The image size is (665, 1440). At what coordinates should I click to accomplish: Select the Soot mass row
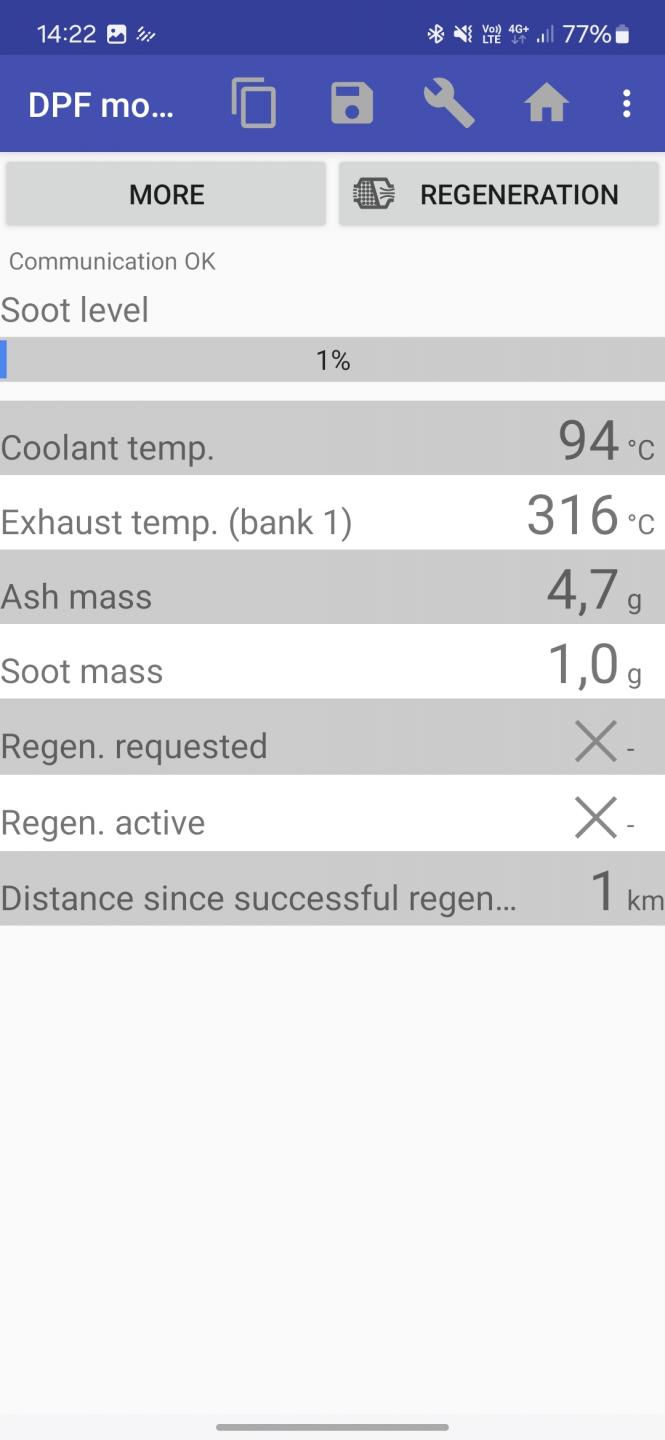[x=332, y=662]
